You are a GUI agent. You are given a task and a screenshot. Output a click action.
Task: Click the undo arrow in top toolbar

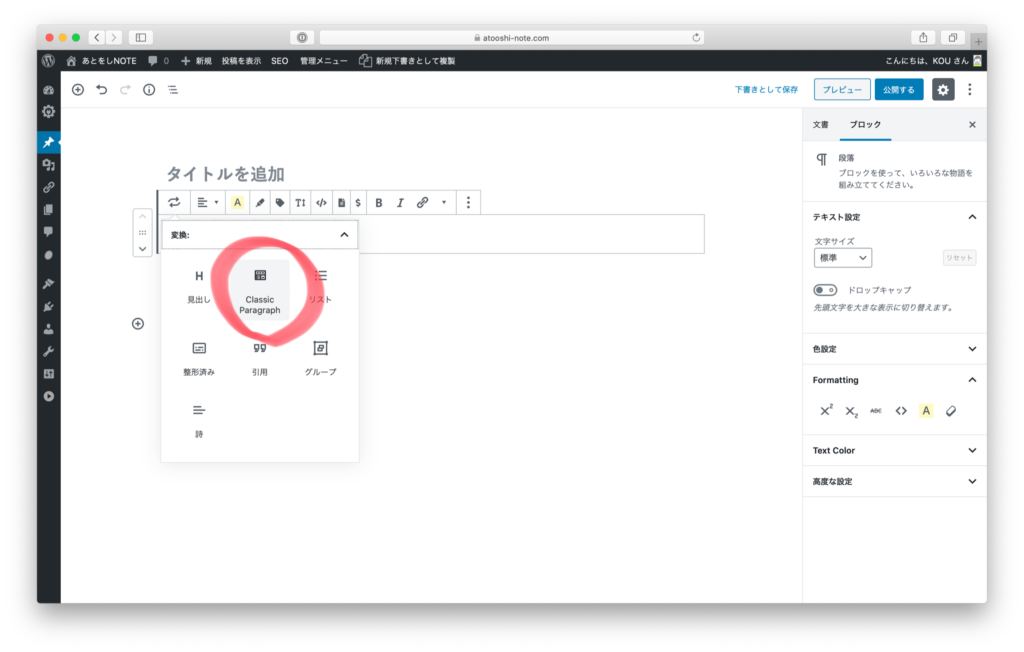point(102,90)
